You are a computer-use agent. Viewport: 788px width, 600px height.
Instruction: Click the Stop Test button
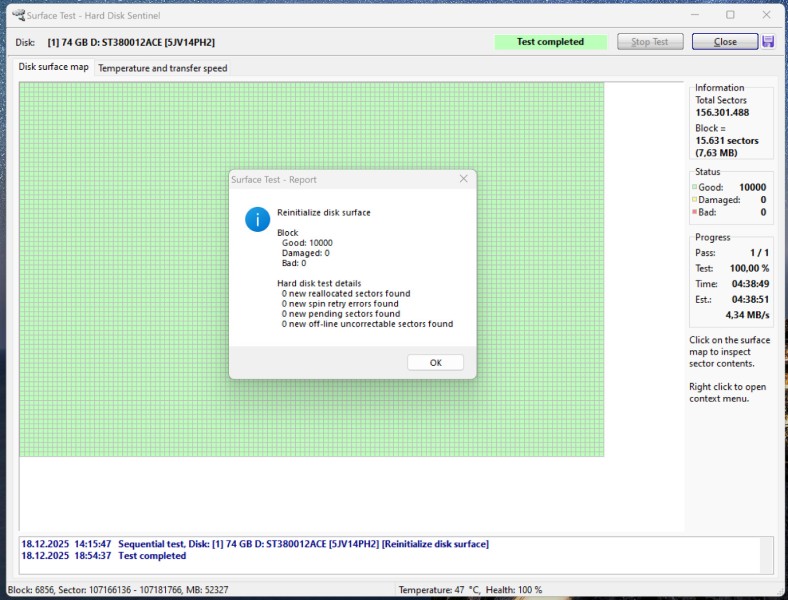click(x=650, y=42)
